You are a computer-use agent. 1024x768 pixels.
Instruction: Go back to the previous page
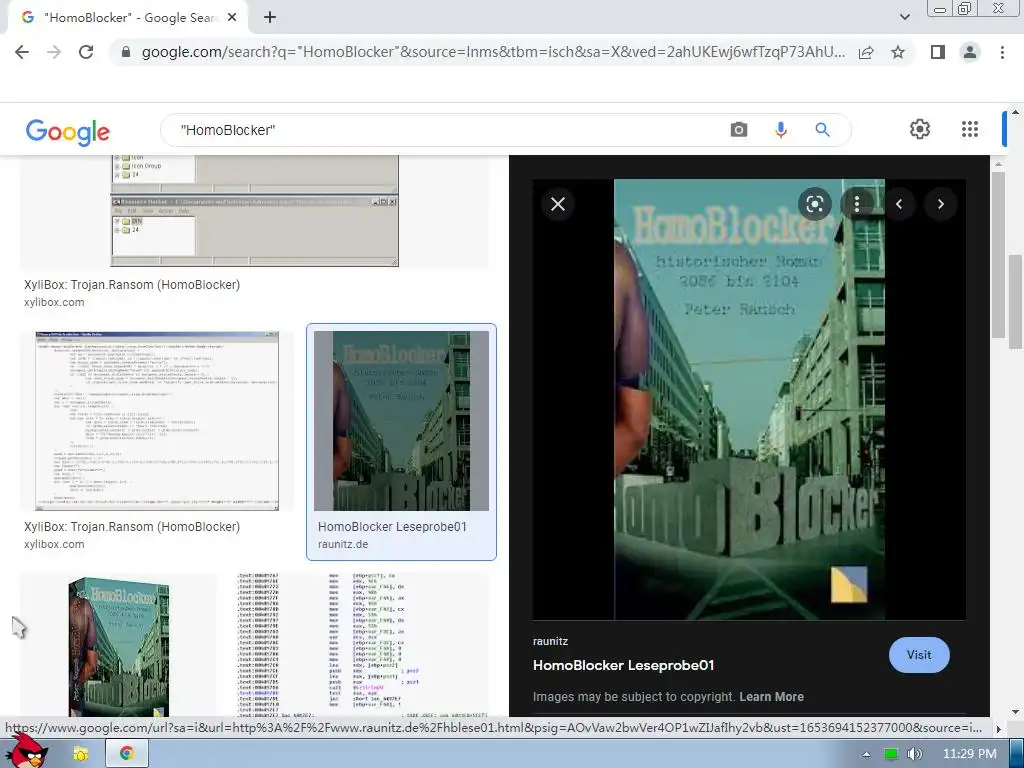[22, 52]
